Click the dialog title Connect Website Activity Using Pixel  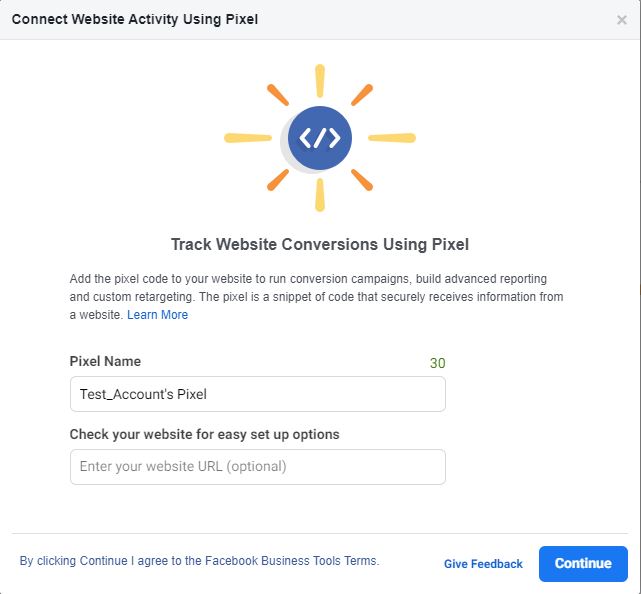(x=135, y=19)
